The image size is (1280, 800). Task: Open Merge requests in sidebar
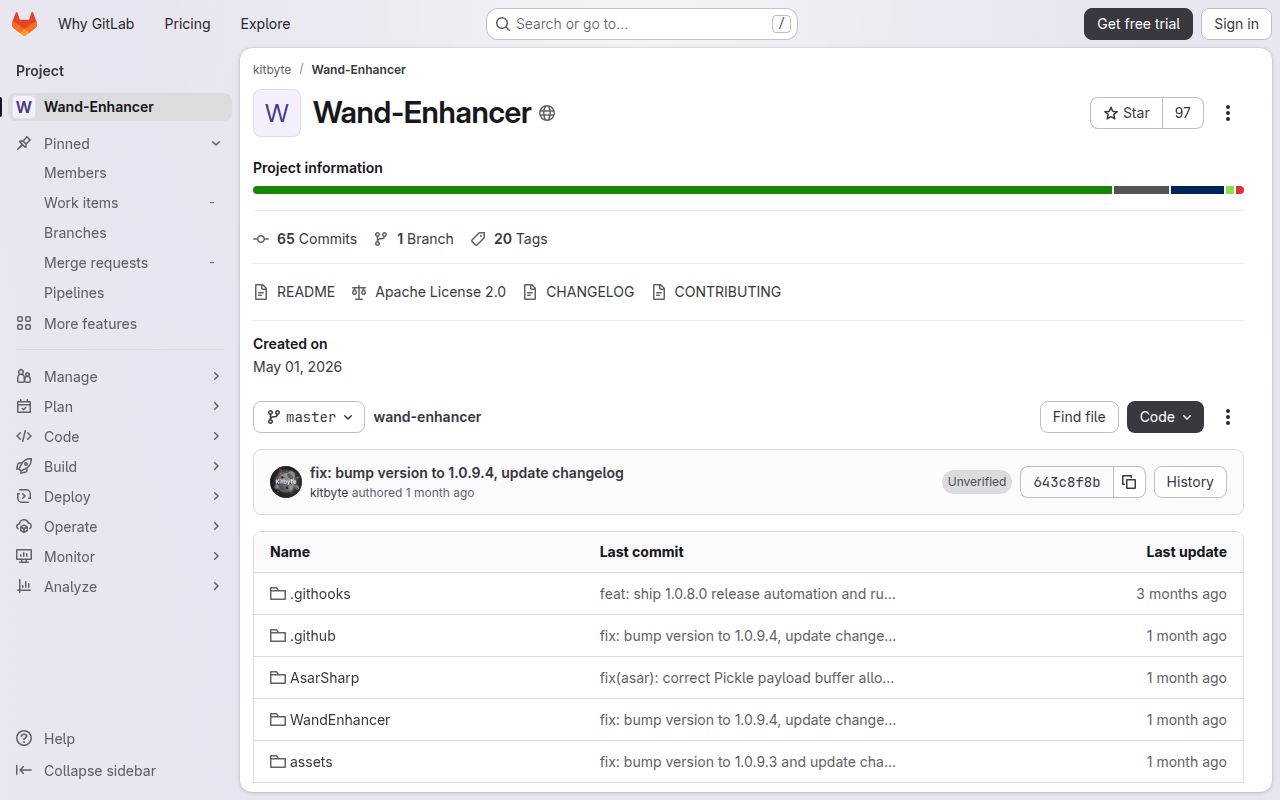(96, 263)
